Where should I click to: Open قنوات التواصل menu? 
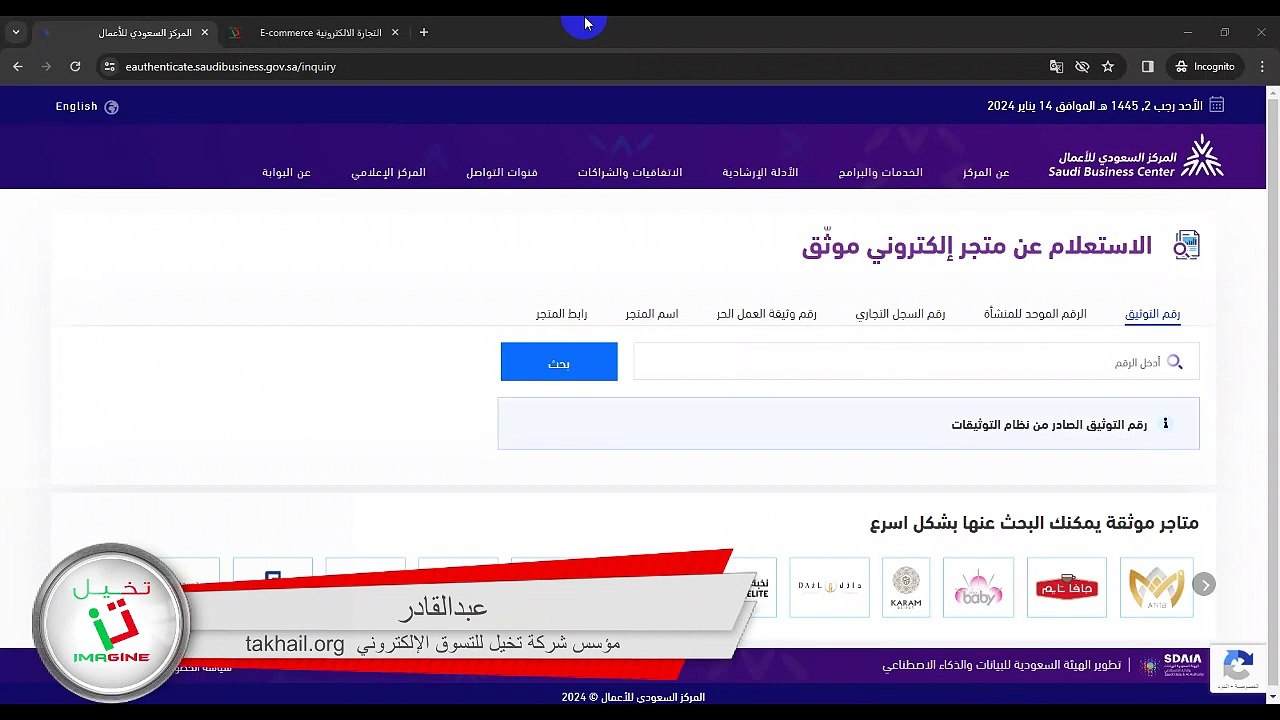502,172
